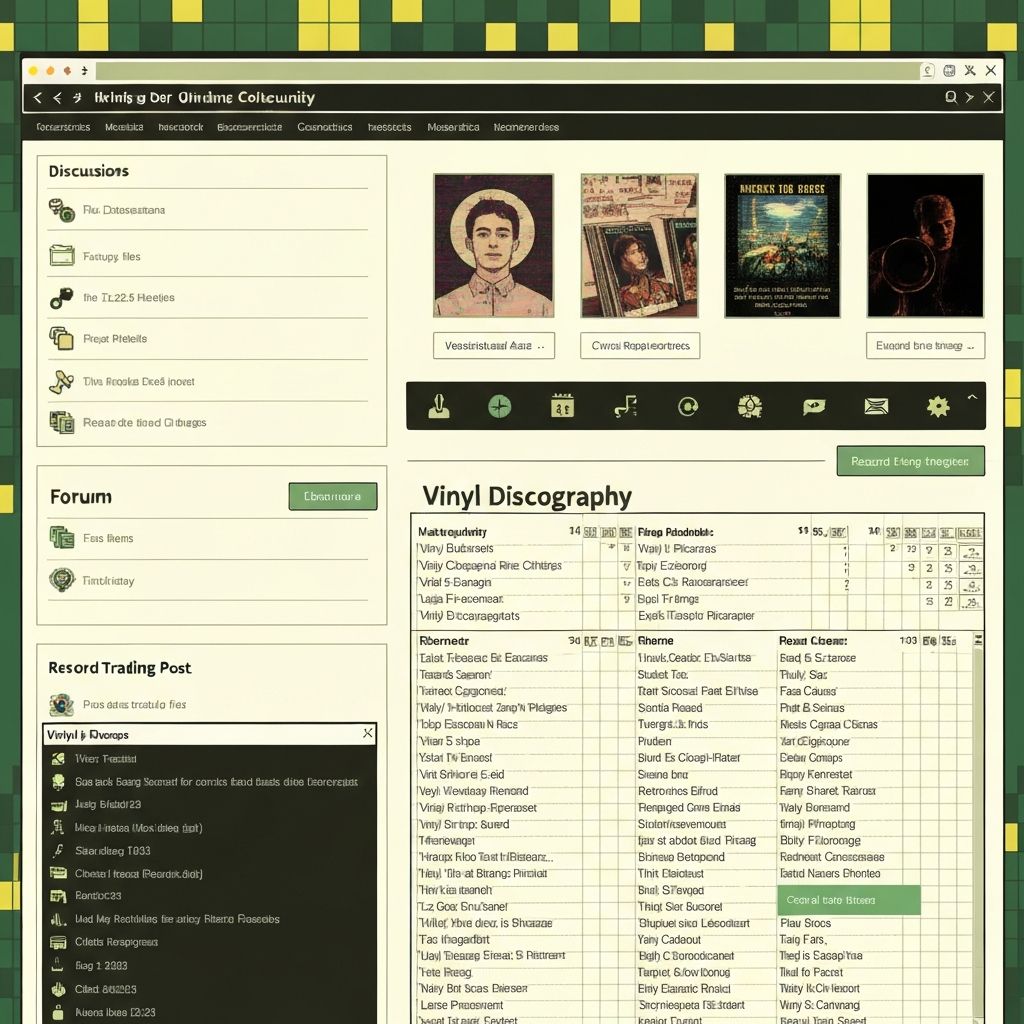Click the first nav tab below title bar
Viewport: 1024px width, 1024px height.
pos(63,127)
